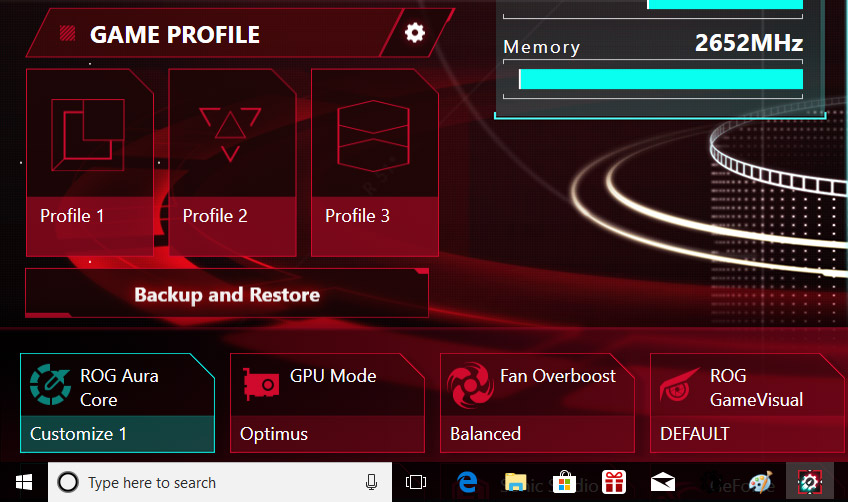Click the microphone icon in search box
The height and width of the screenshot is (502, 848).
click(x=371, y=482)
